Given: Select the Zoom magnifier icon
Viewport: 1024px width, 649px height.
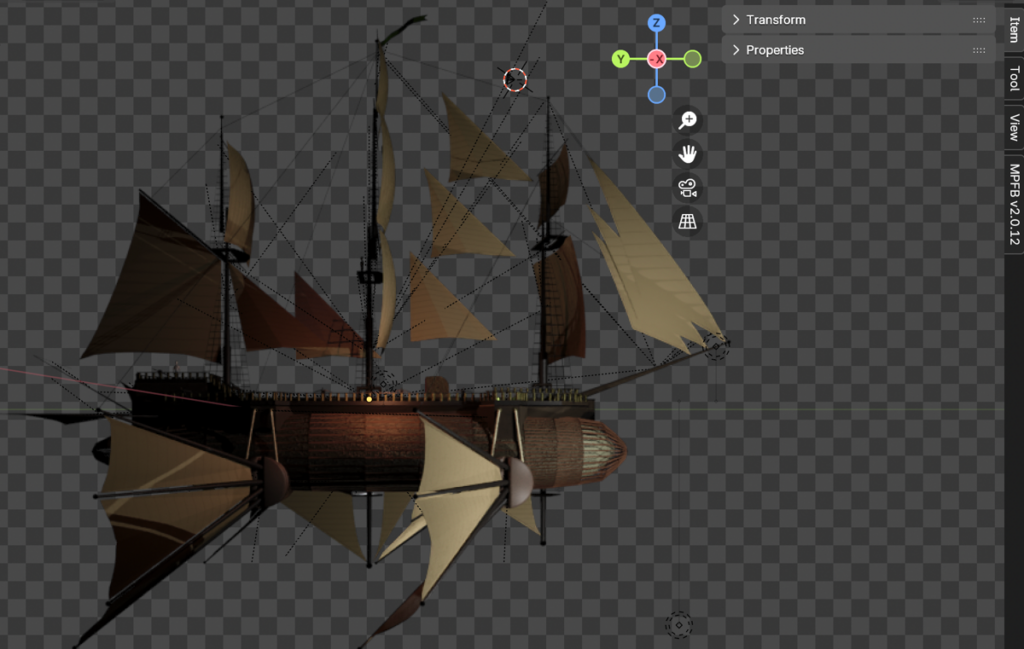Looking at the screenshot, I should [686, 120].
